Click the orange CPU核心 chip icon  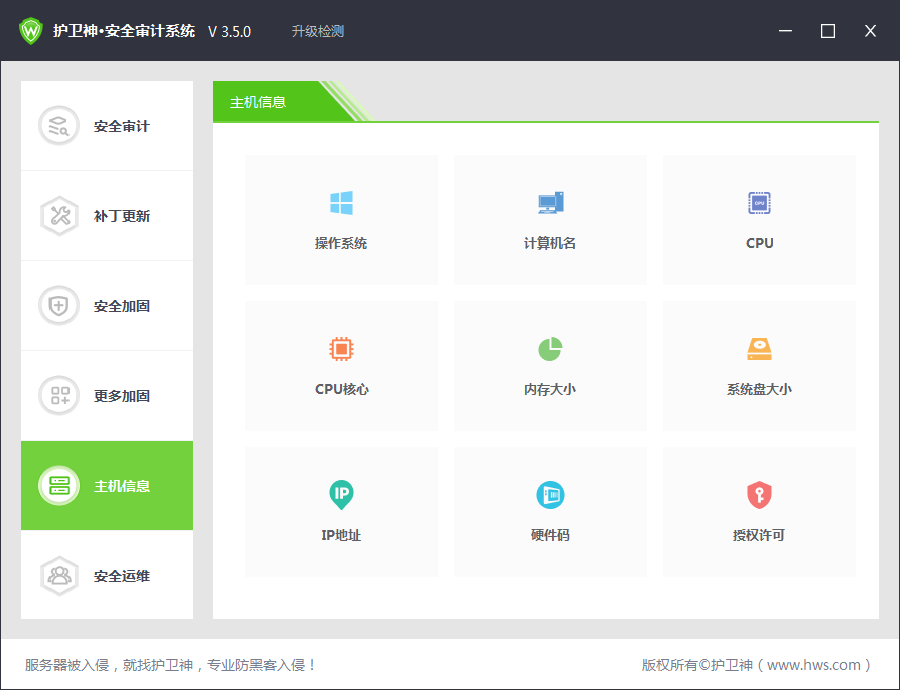(x=342, y=348)
